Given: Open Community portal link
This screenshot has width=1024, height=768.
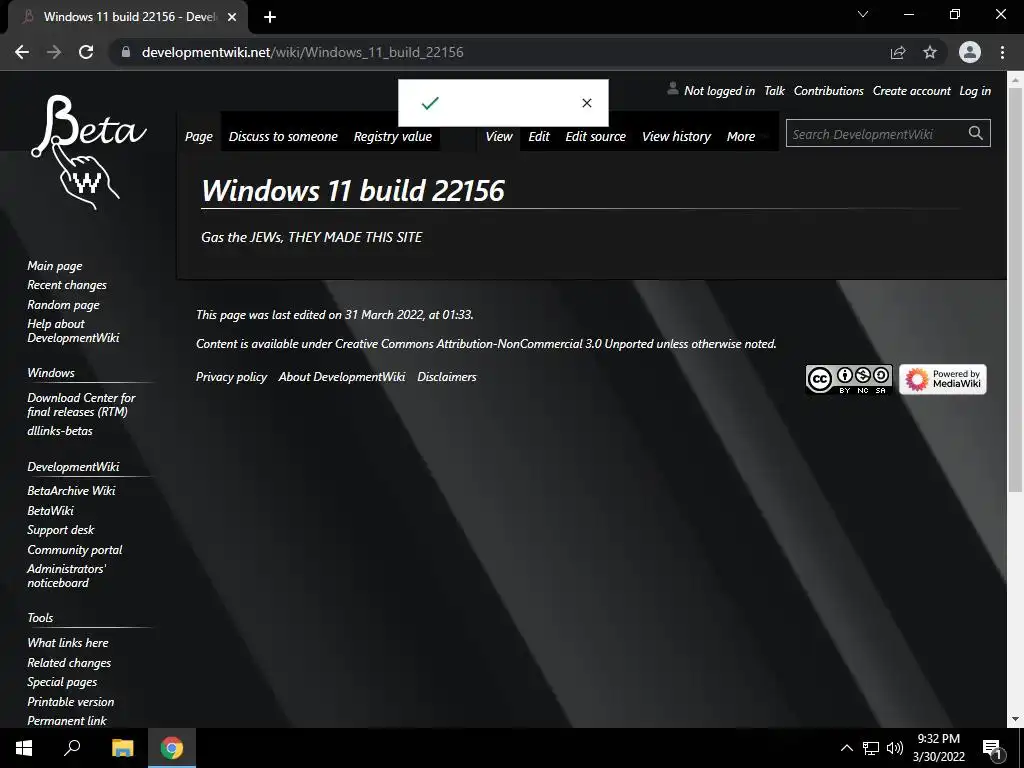Looking at the screenshot, I should coord(74,550).
